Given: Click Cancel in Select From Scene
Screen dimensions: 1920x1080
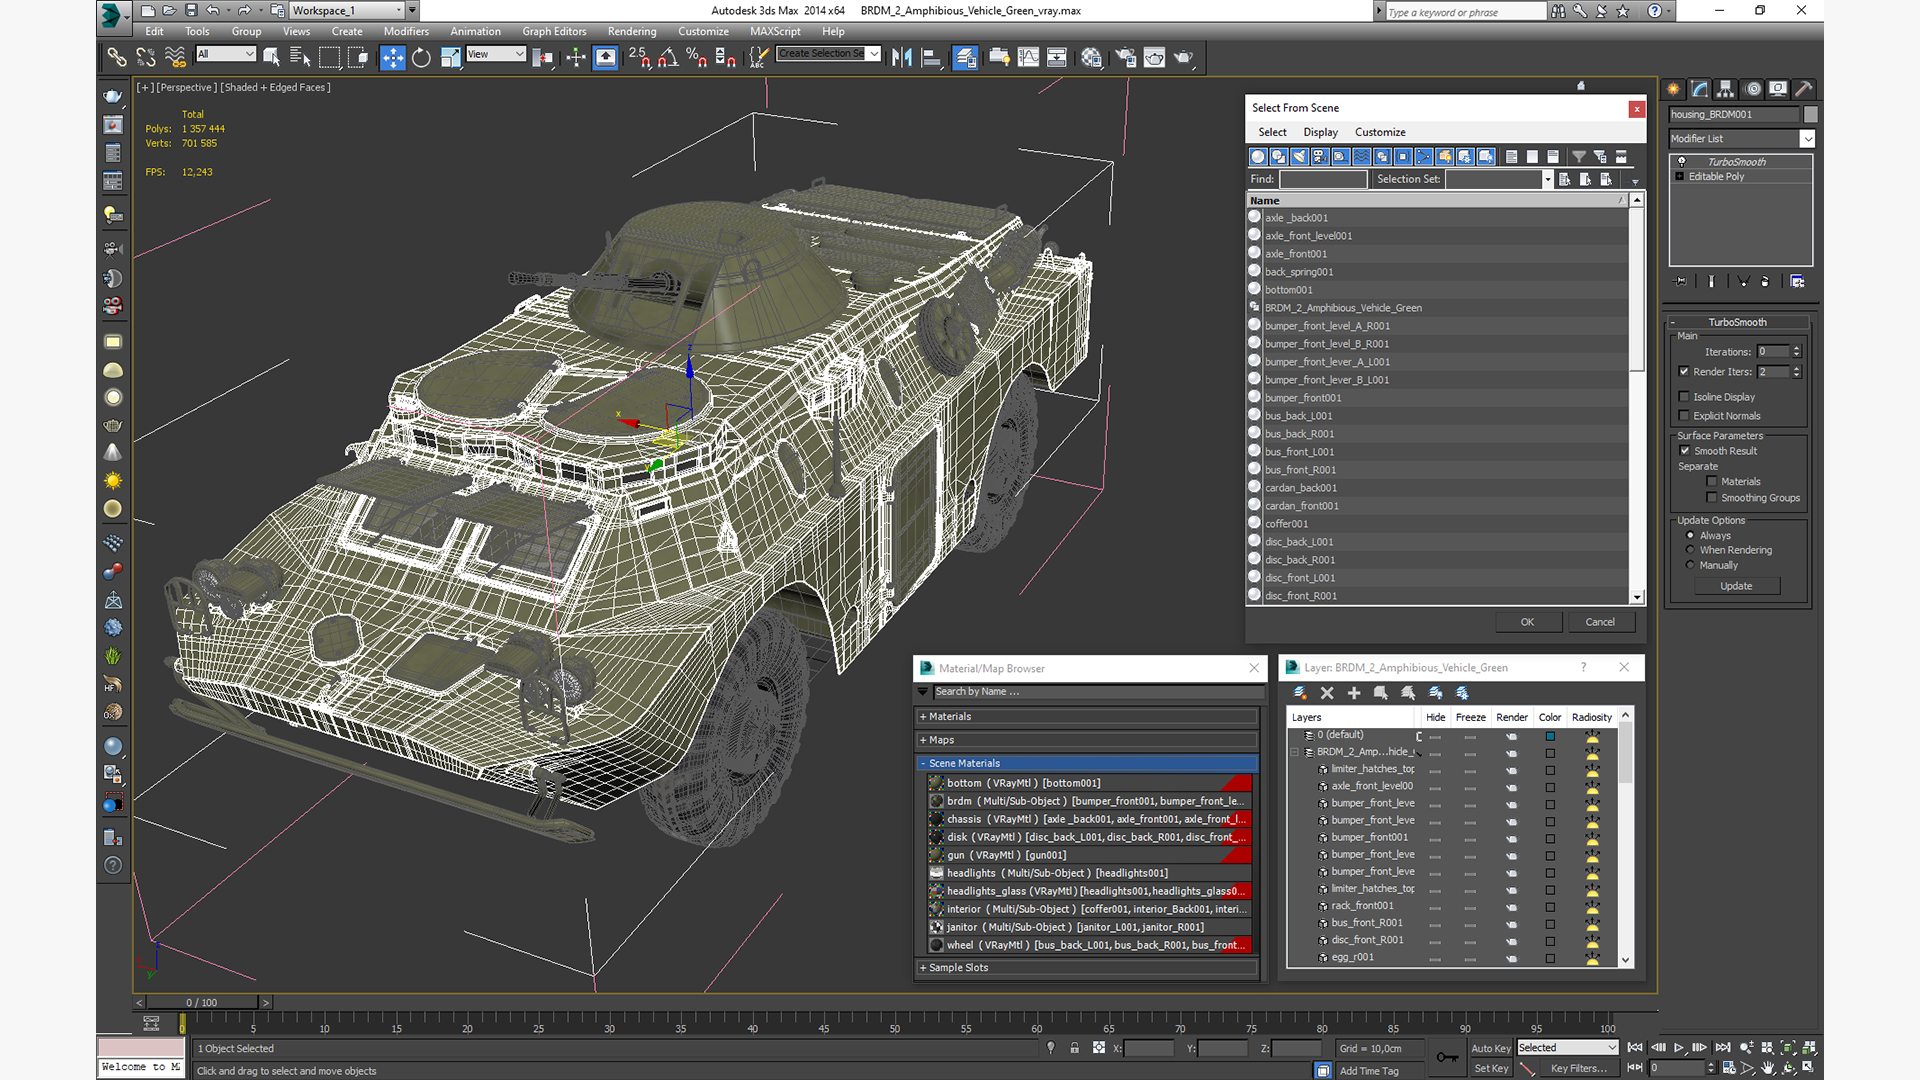Looking at the screenshot, I should click(1600, 622).
